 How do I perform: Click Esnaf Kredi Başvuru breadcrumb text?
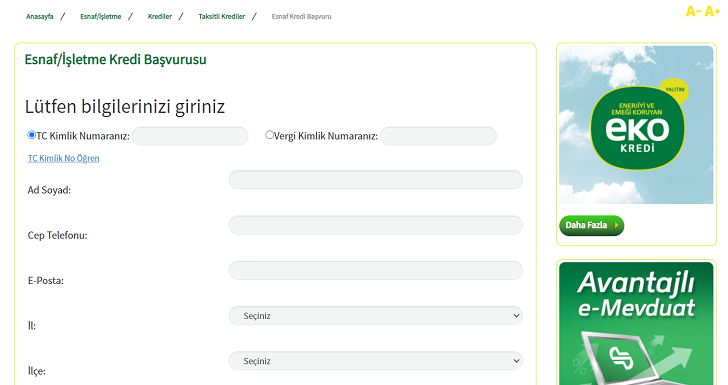(301, 16)
